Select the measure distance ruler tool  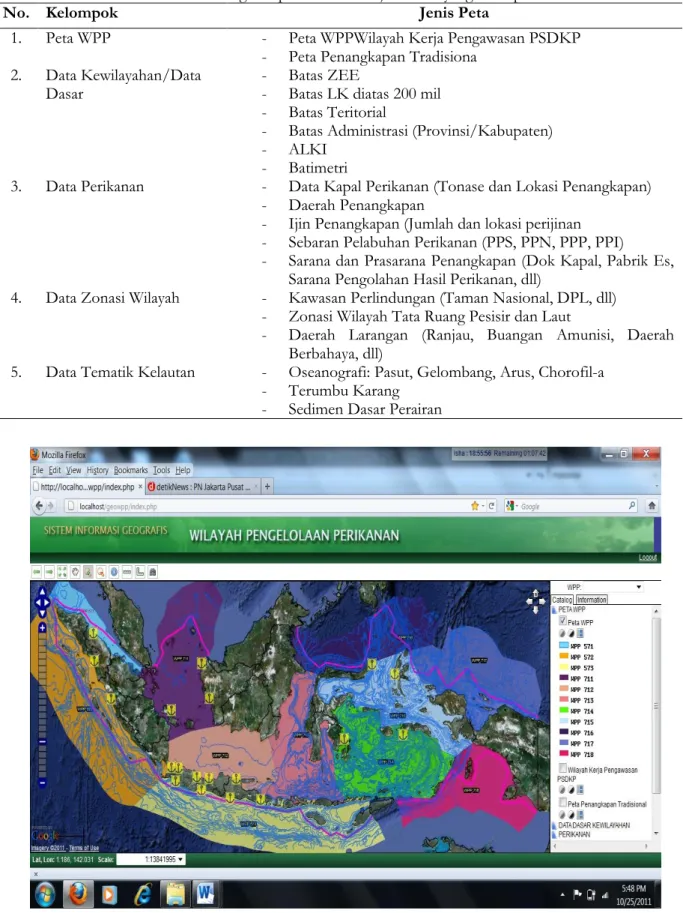127,572
